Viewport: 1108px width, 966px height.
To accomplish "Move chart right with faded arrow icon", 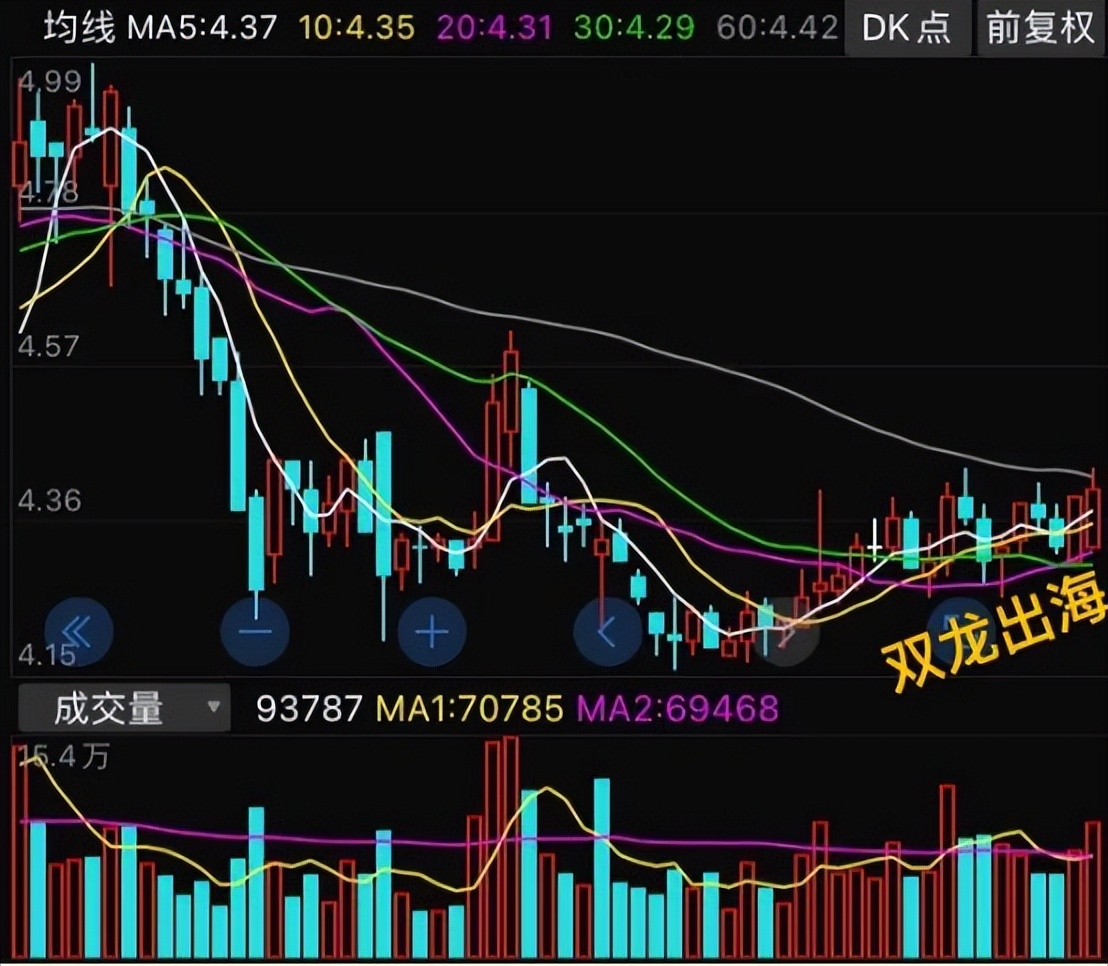I will (x=784, y=631).
